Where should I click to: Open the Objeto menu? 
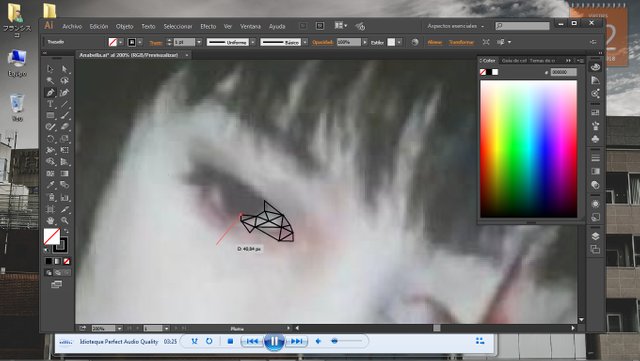coord(124,26)
